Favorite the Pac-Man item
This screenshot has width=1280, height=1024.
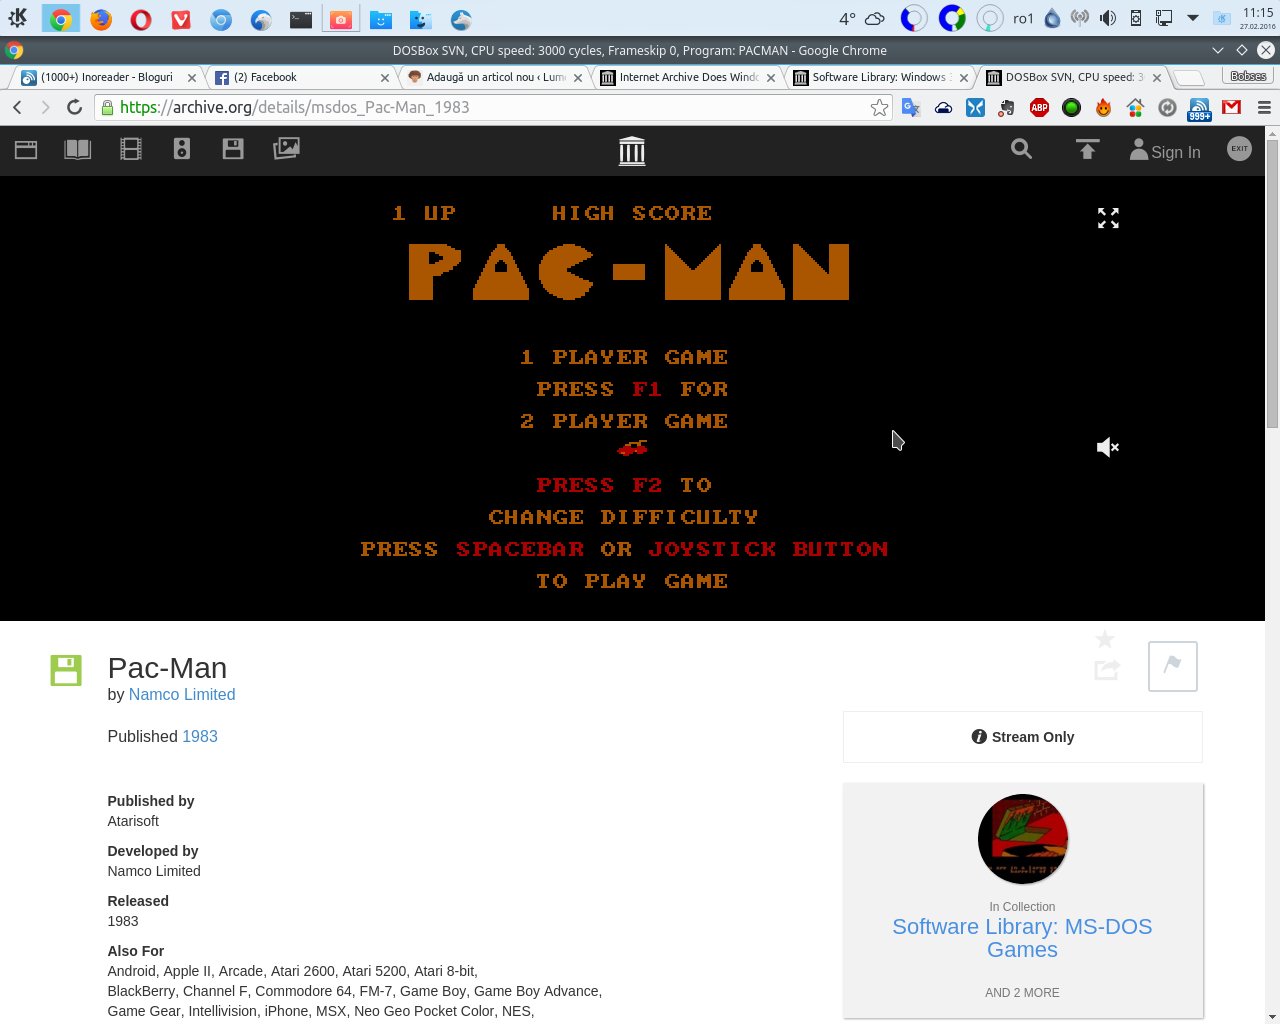(1105, 639)
